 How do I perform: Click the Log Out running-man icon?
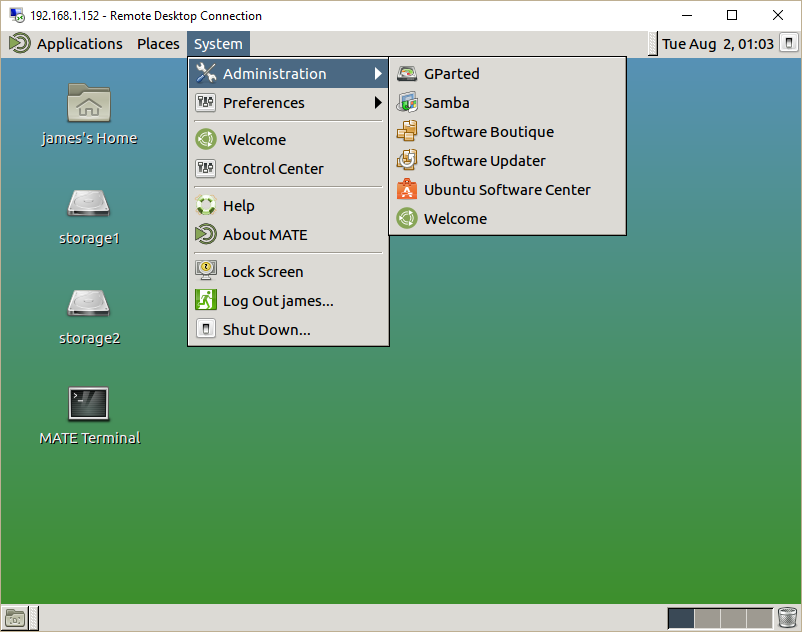(206, 300)
